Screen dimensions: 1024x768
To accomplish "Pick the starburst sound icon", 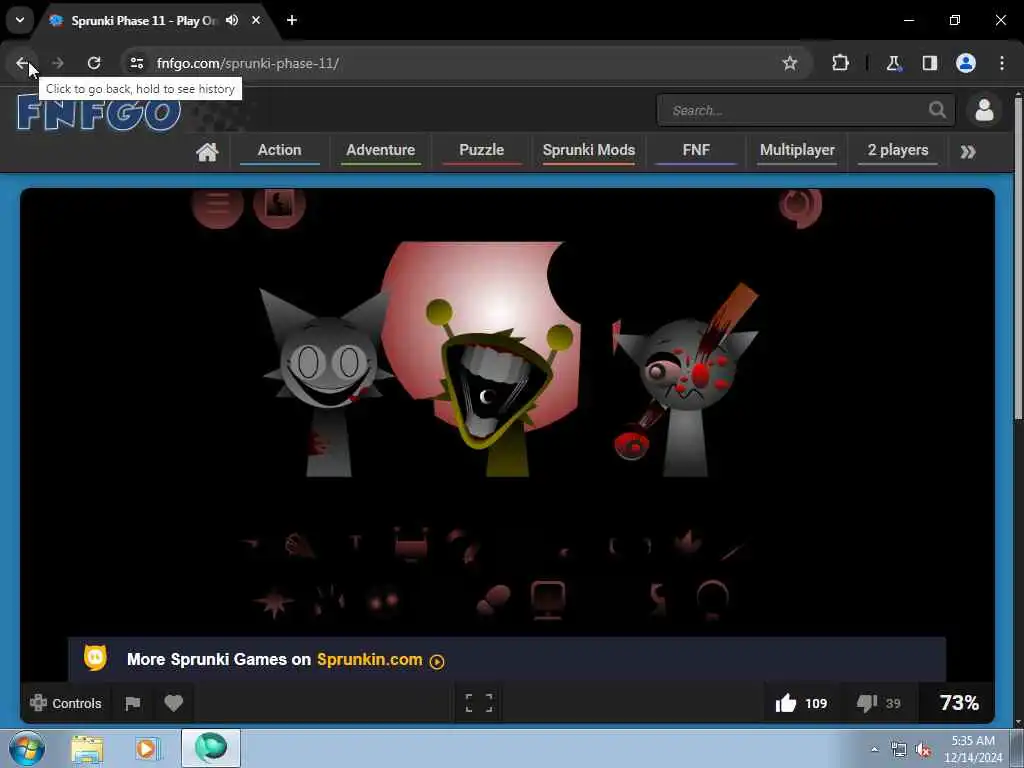I will coord(274,601).
